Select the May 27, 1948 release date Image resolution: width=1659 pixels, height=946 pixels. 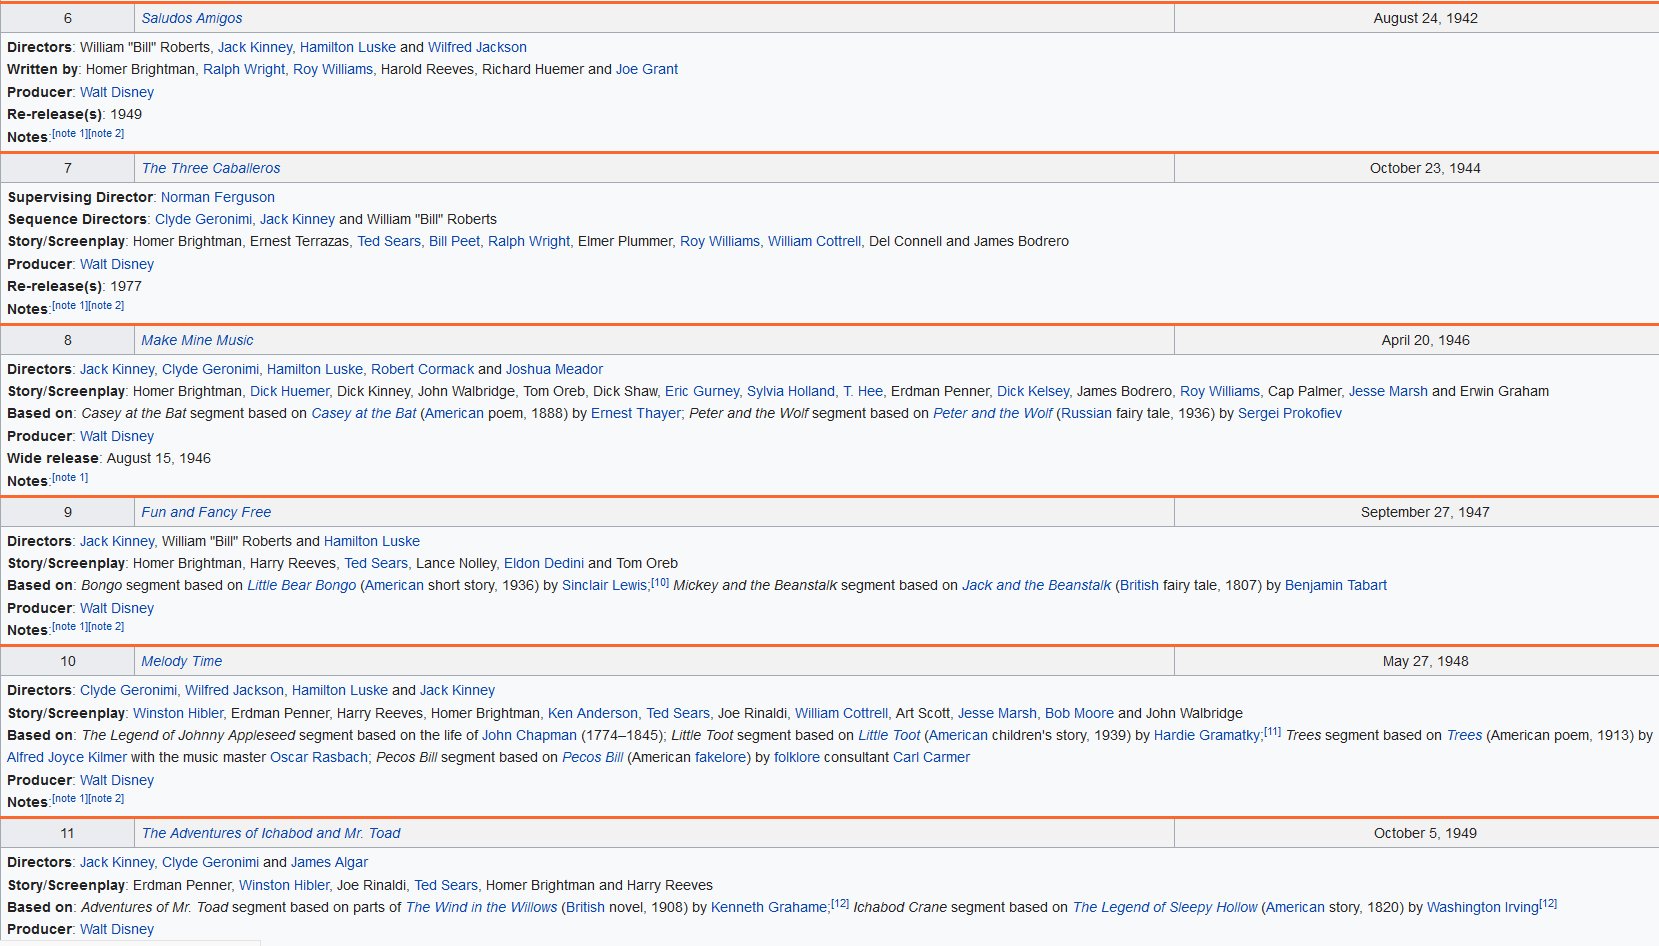pyautogui.click(x=1425, y=661)
